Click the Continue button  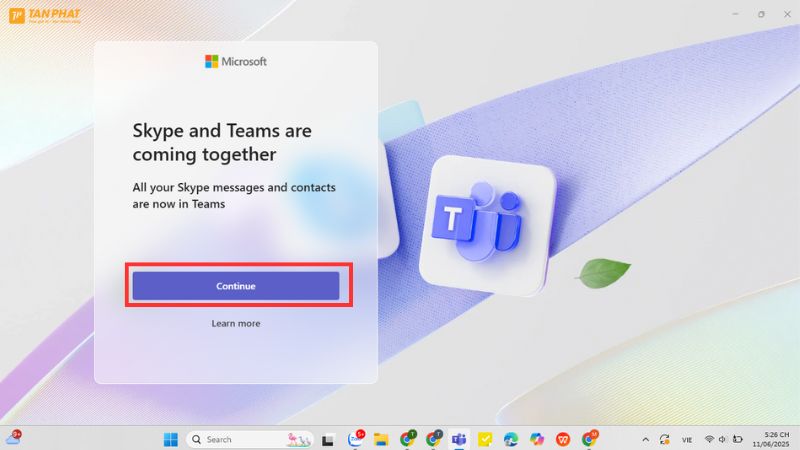[x=236, y=286]
